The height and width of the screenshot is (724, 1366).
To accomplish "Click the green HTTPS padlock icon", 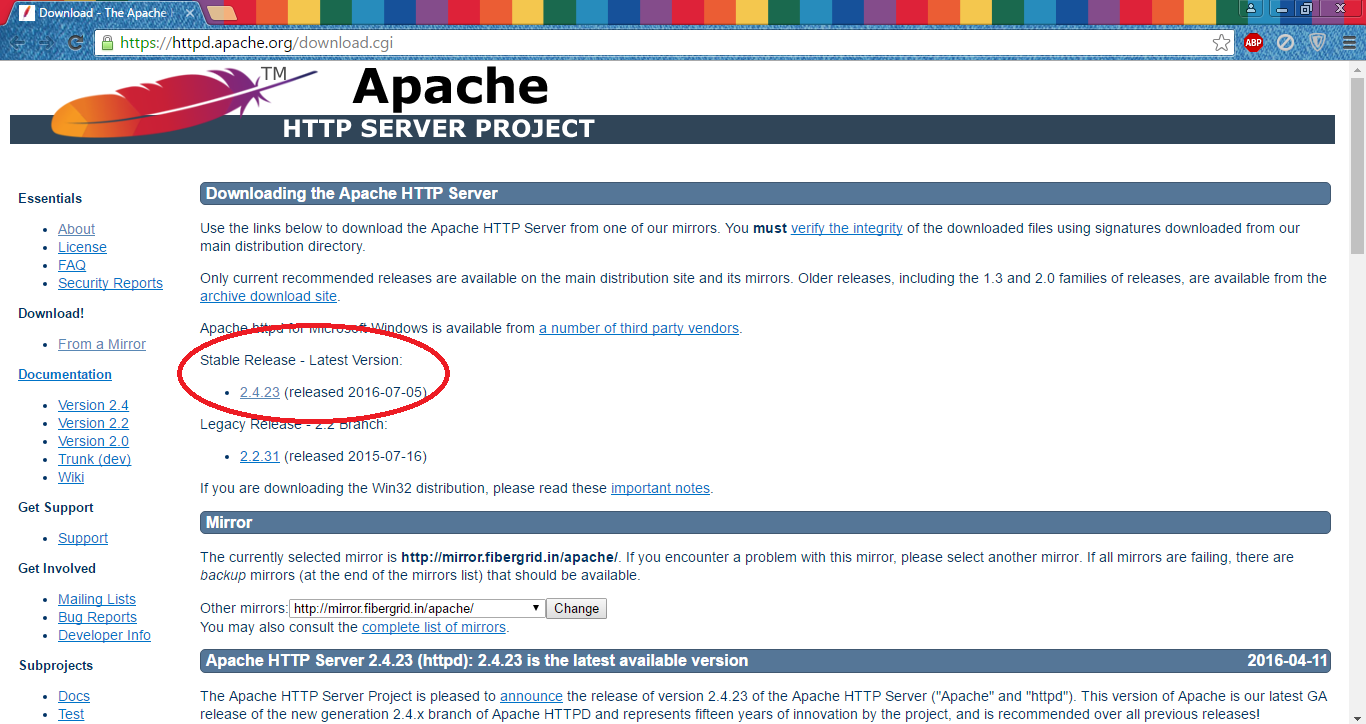I will coord(107,42).
